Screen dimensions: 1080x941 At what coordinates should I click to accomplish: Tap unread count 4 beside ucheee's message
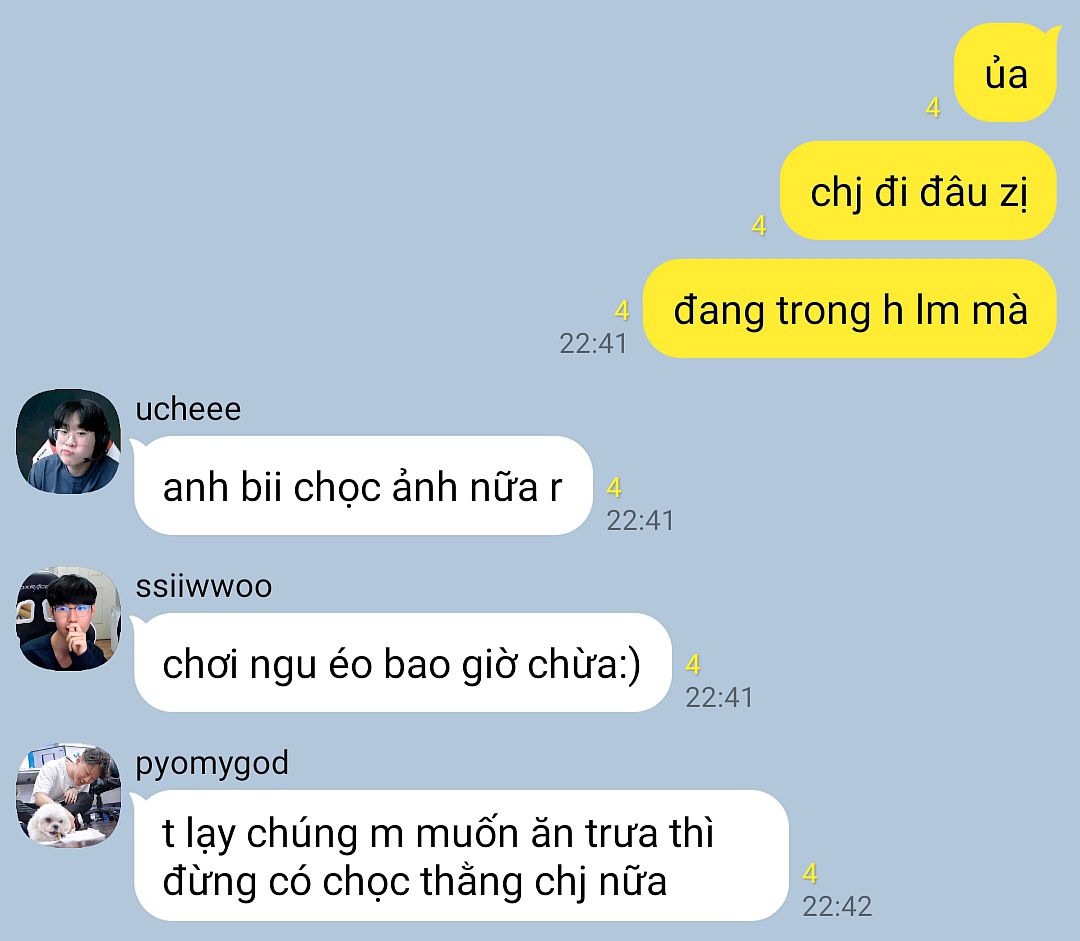point(614,488)
